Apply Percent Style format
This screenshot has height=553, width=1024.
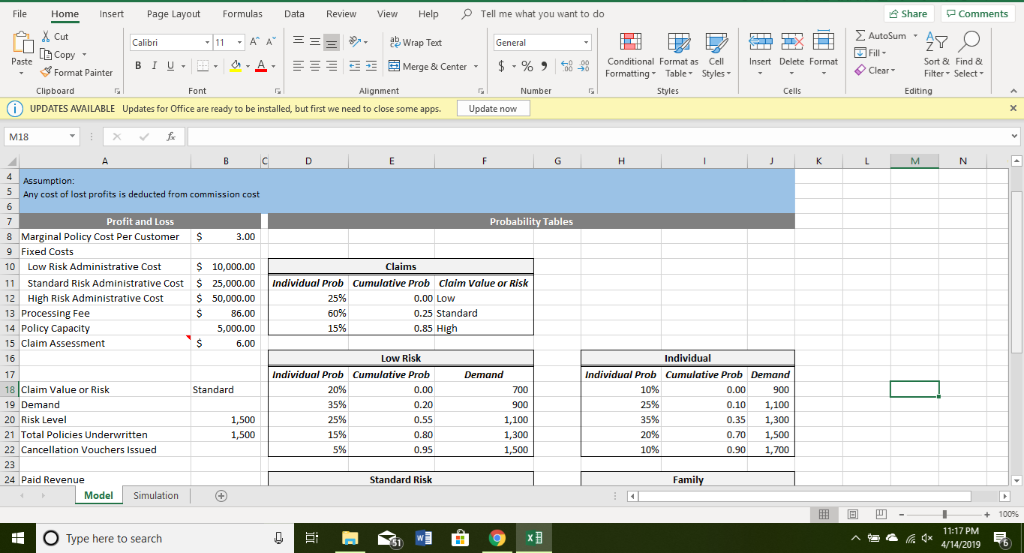pos(527,66)
